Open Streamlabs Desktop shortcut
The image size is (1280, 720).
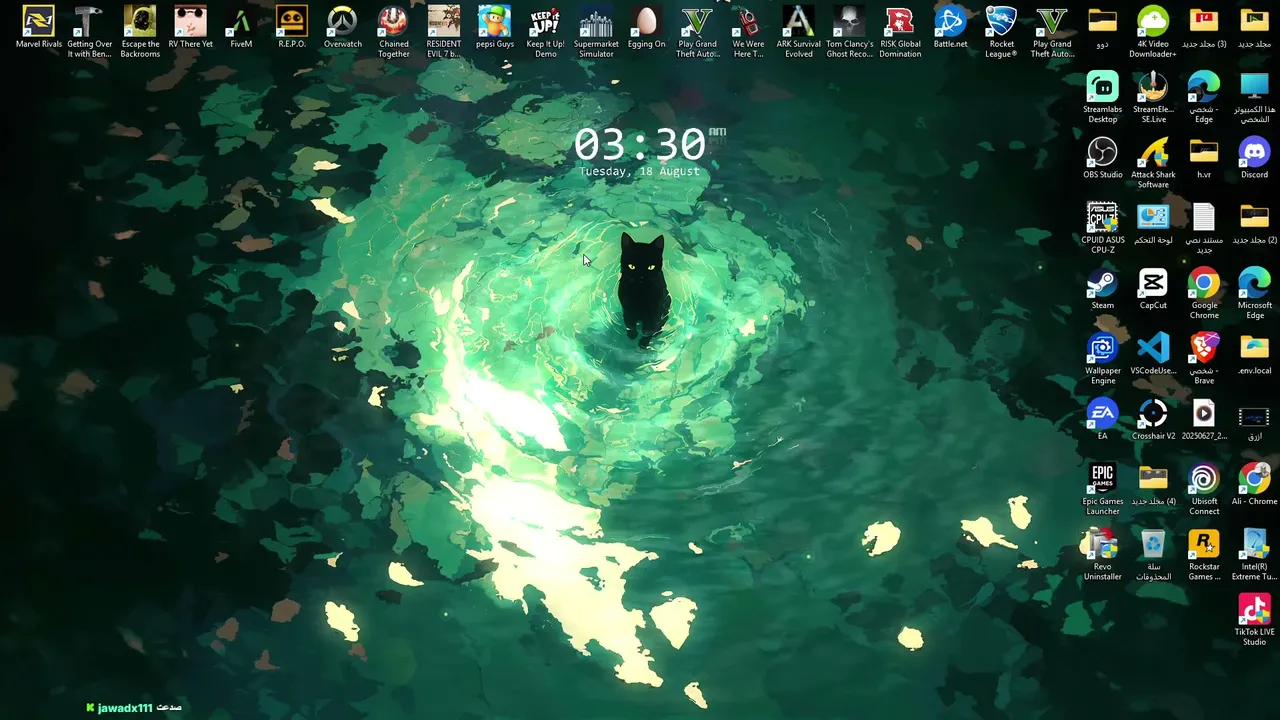tap(1102, 96)
